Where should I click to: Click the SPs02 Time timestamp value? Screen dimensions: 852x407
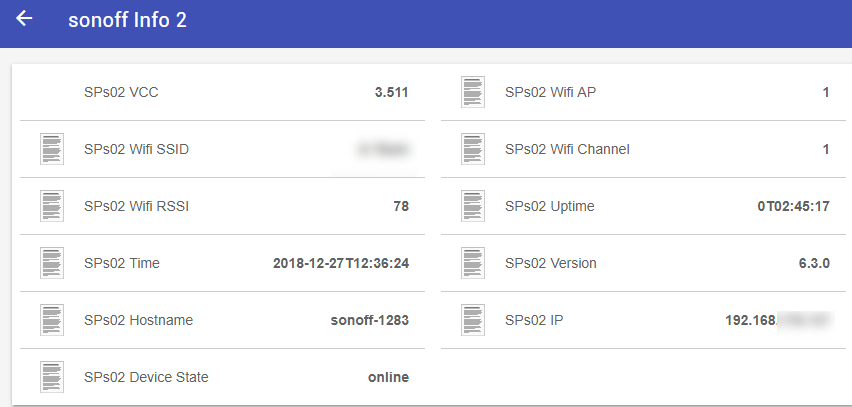341,263
